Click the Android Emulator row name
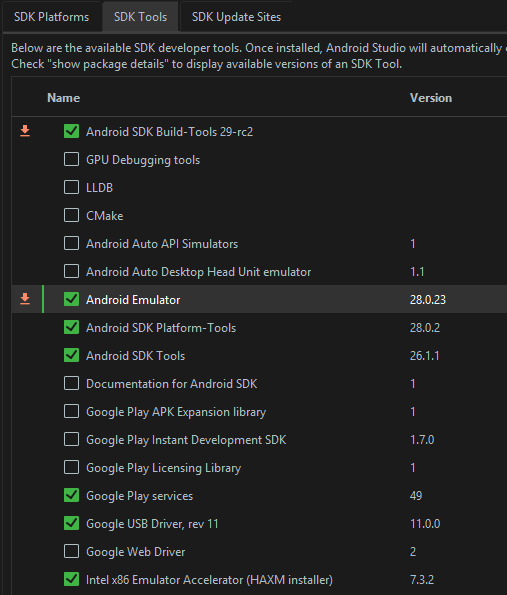This screenshot has height=595, width=507. [x=133, y=300]
